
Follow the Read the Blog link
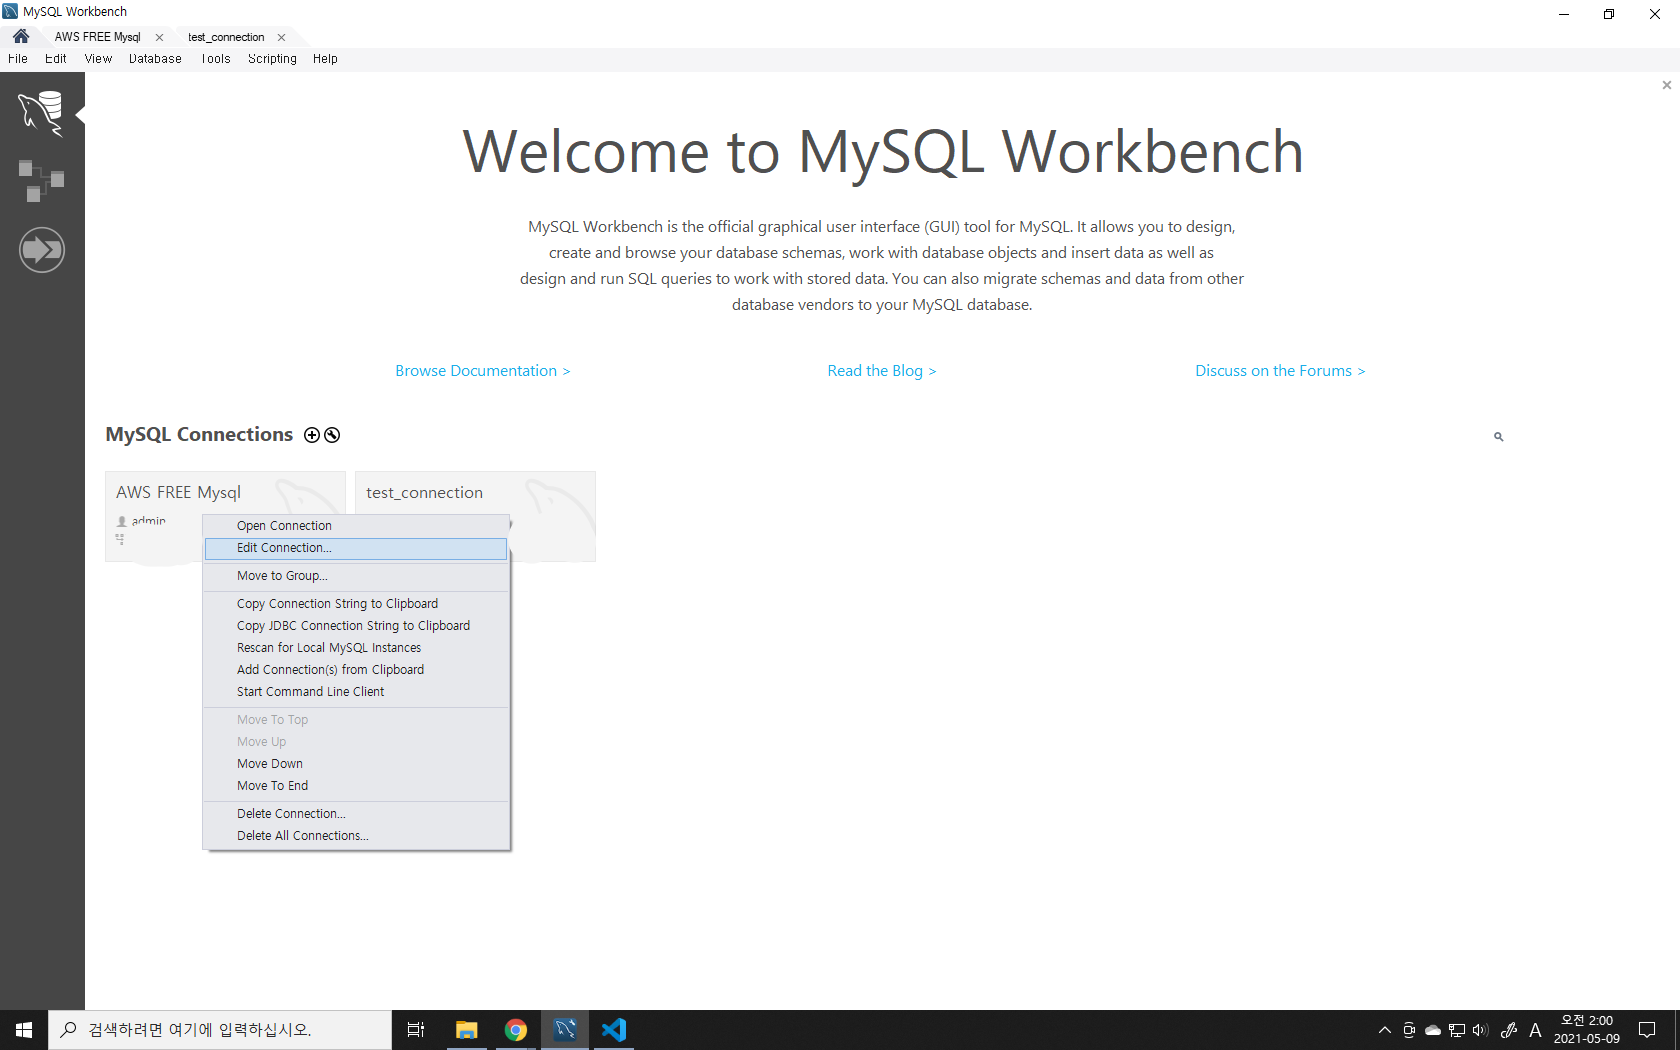882,371
